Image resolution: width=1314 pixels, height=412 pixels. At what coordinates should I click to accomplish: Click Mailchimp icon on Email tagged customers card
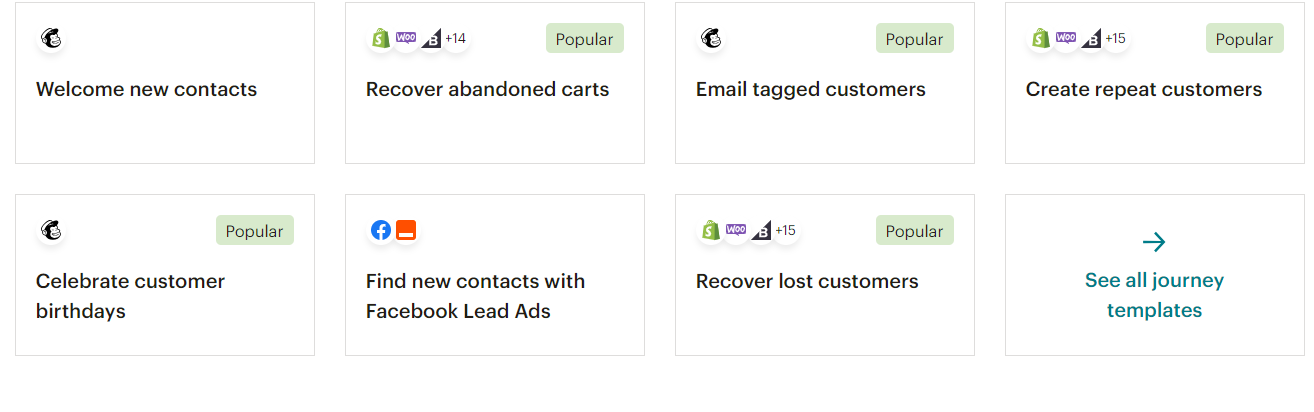click(x=711, y=39)
